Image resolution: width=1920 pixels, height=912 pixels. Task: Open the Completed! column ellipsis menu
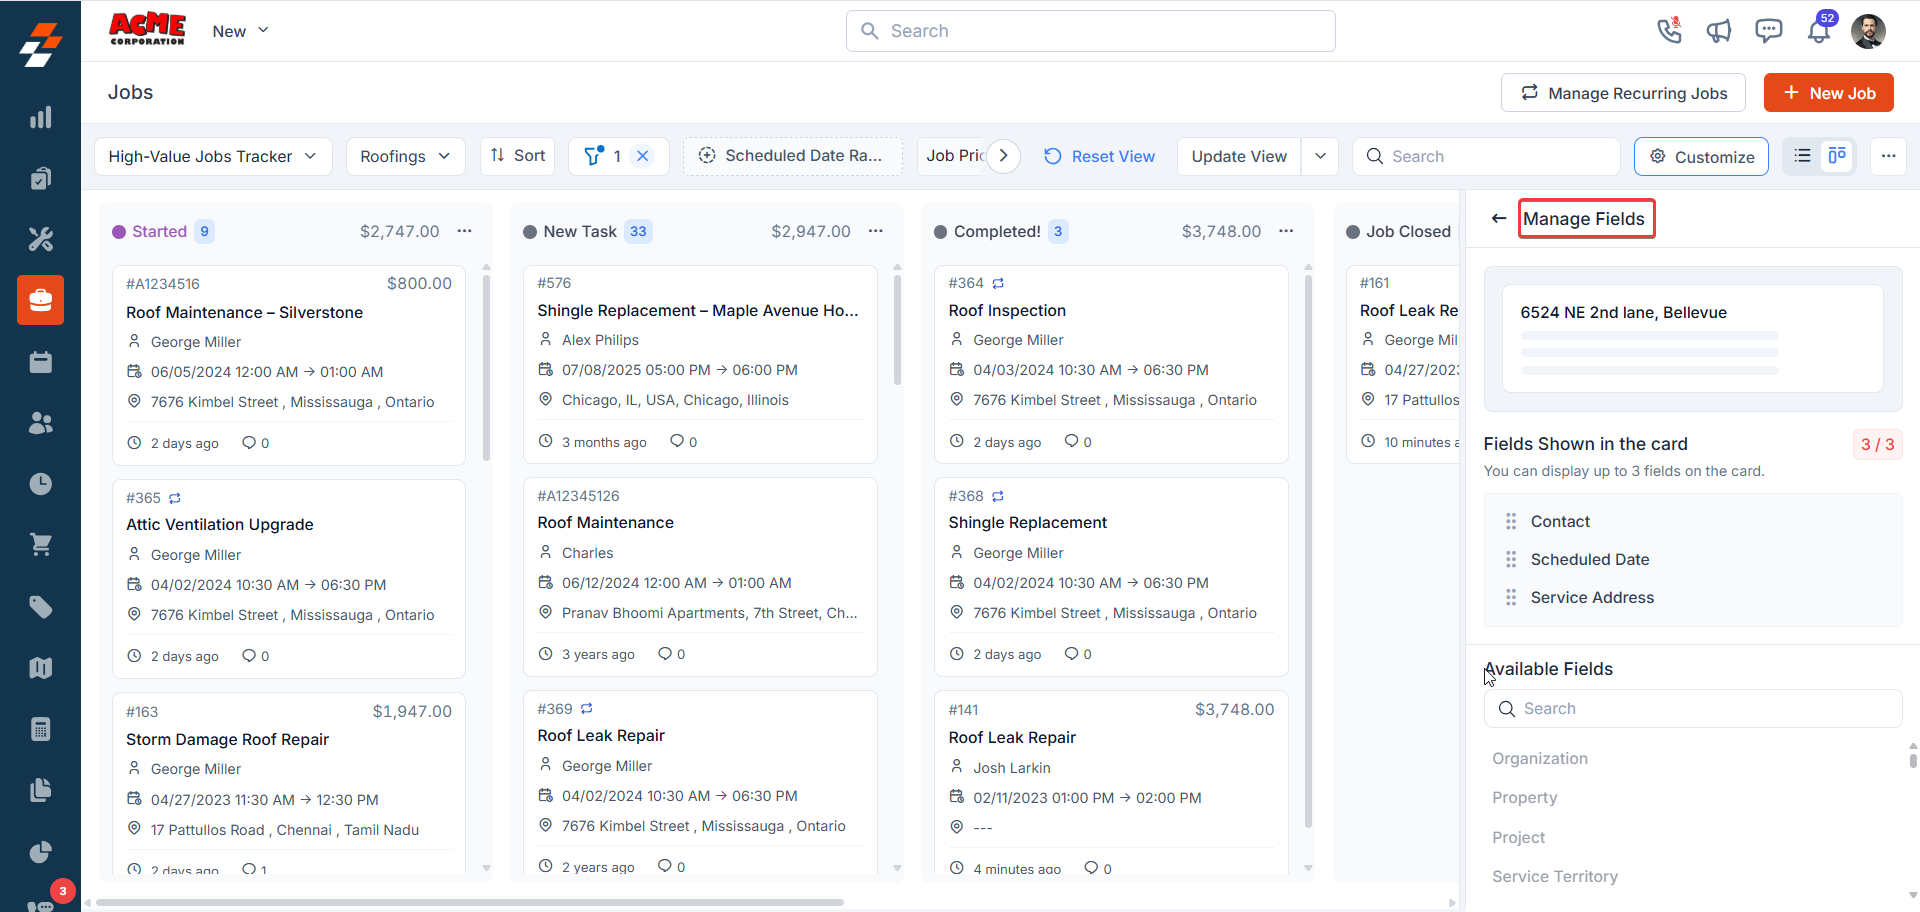(1287, 231)
